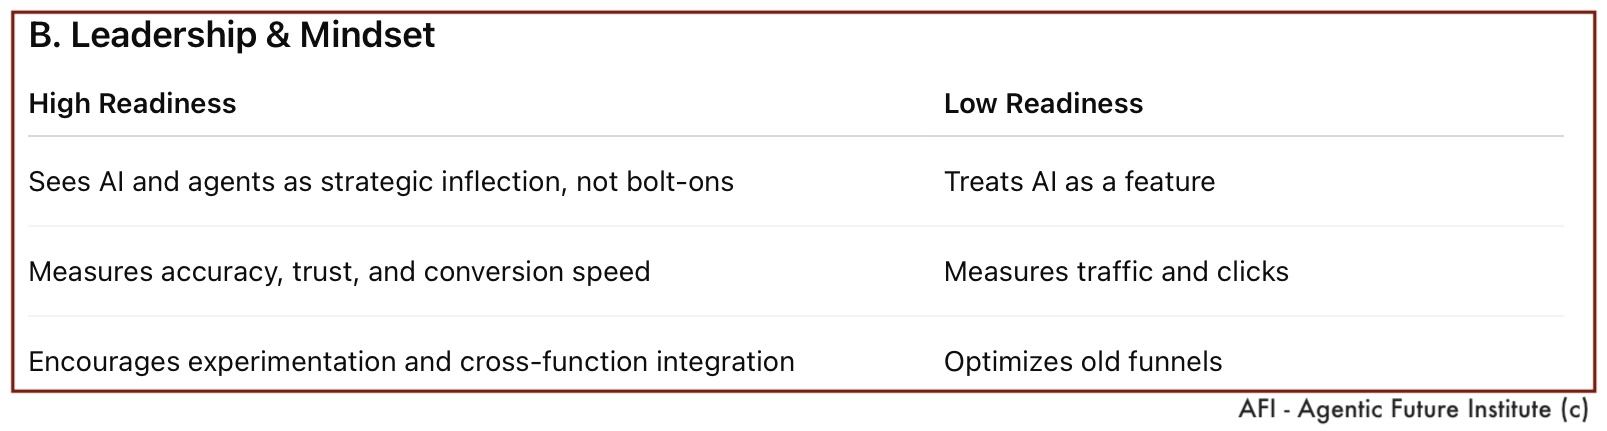This screenshot has width=1607, height=431.
Task: Click the "Sees AI and agents" table cell
Action: (380, 182)
